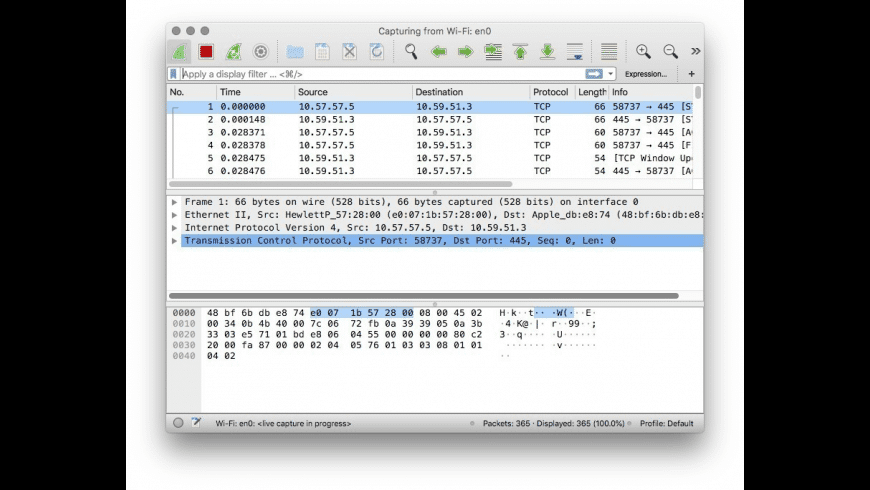The height and width of the screenshot is (490, 870).
Task: Expand Internet Protocol Version 4 row
Action: (x=174, y=228)
